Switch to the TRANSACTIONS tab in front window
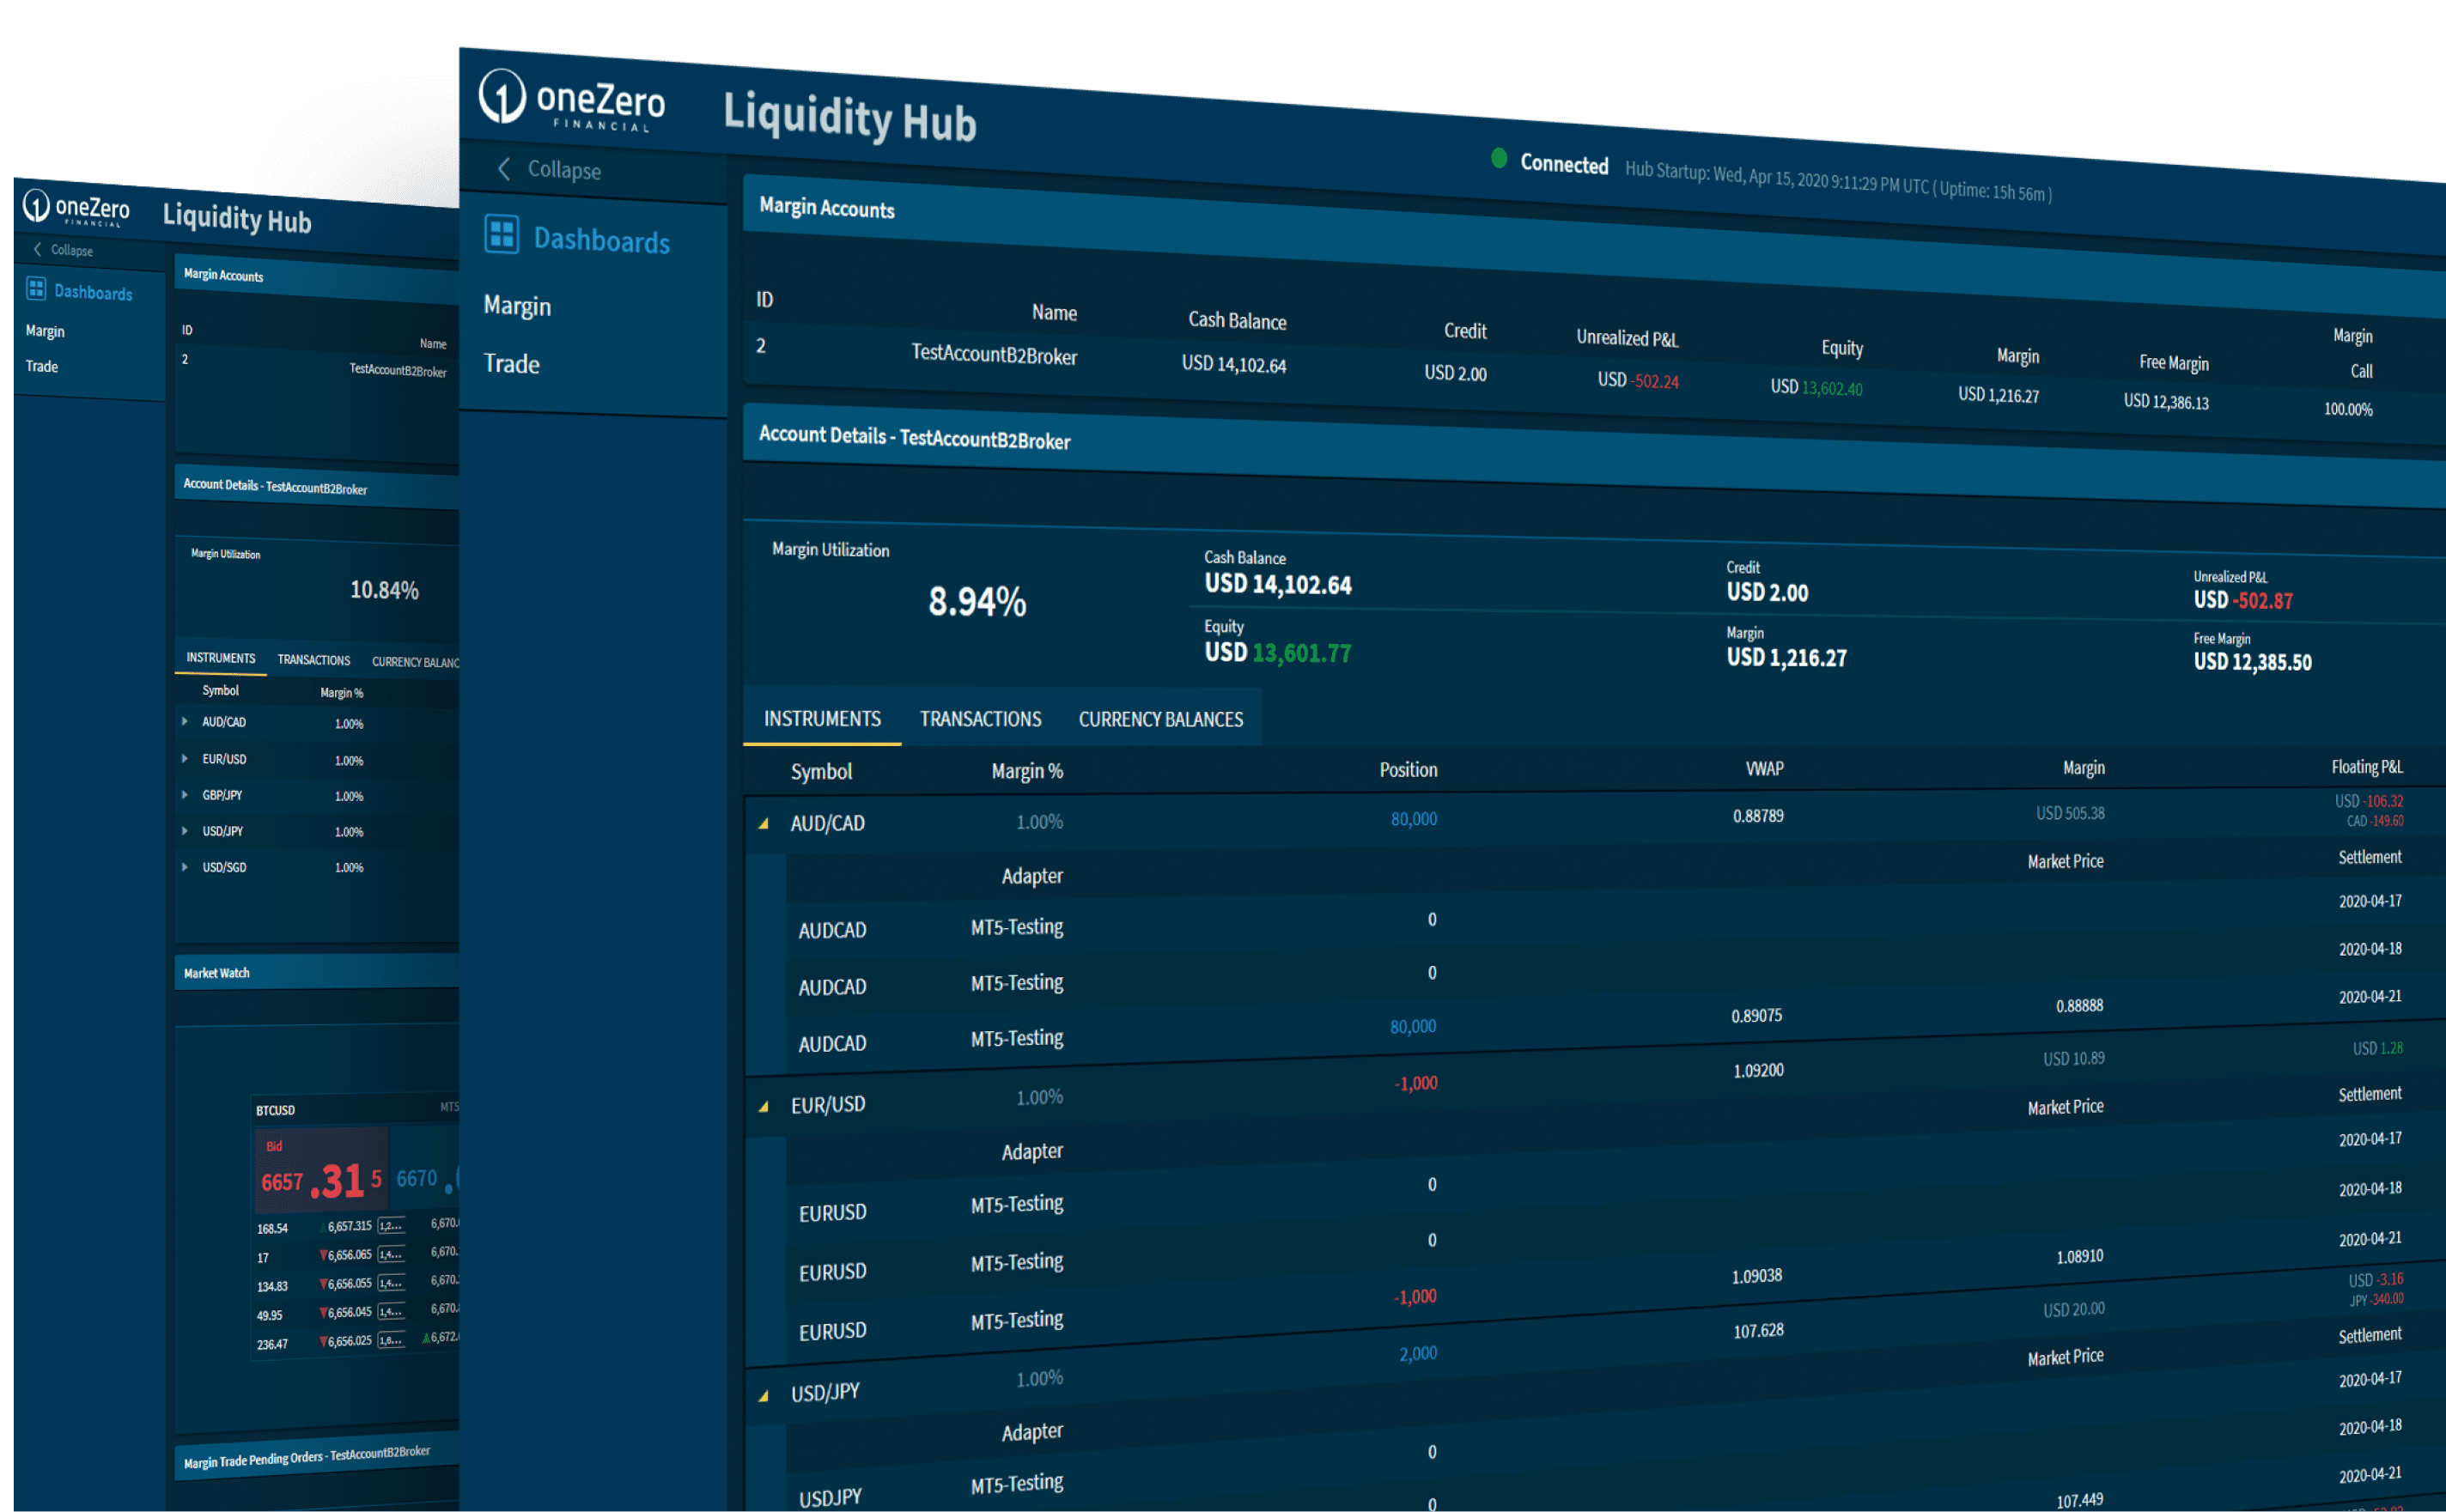 tap(980, 719)
